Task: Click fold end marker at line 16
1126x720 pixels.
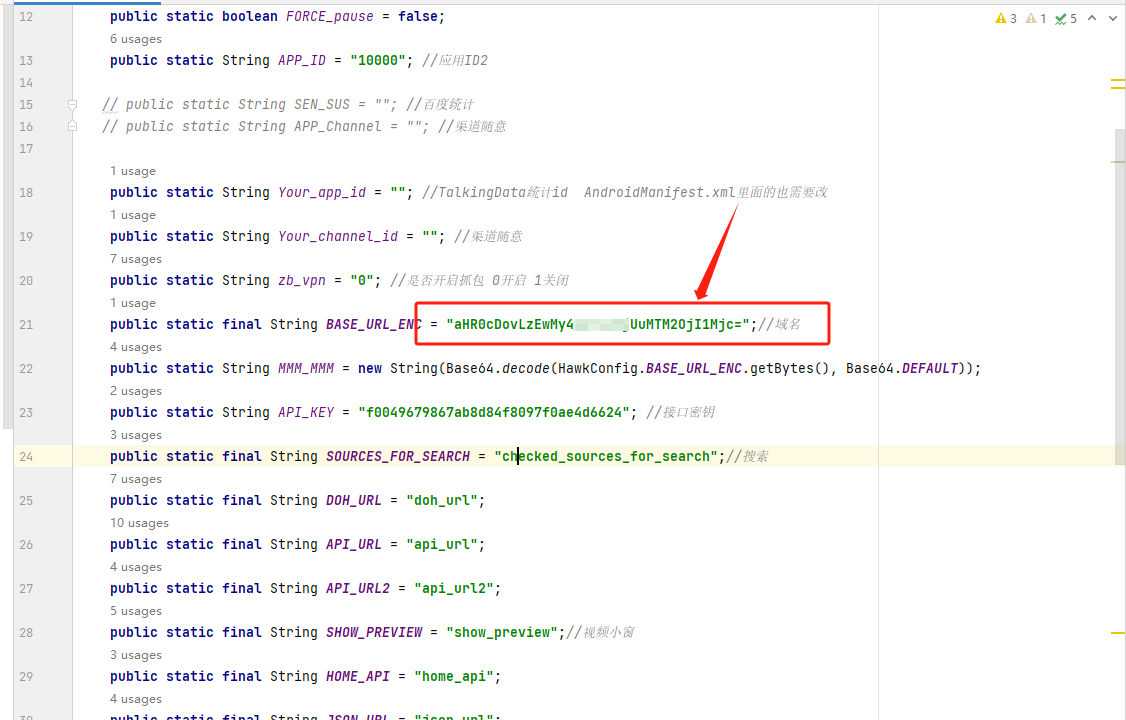Action: (73, 126)
